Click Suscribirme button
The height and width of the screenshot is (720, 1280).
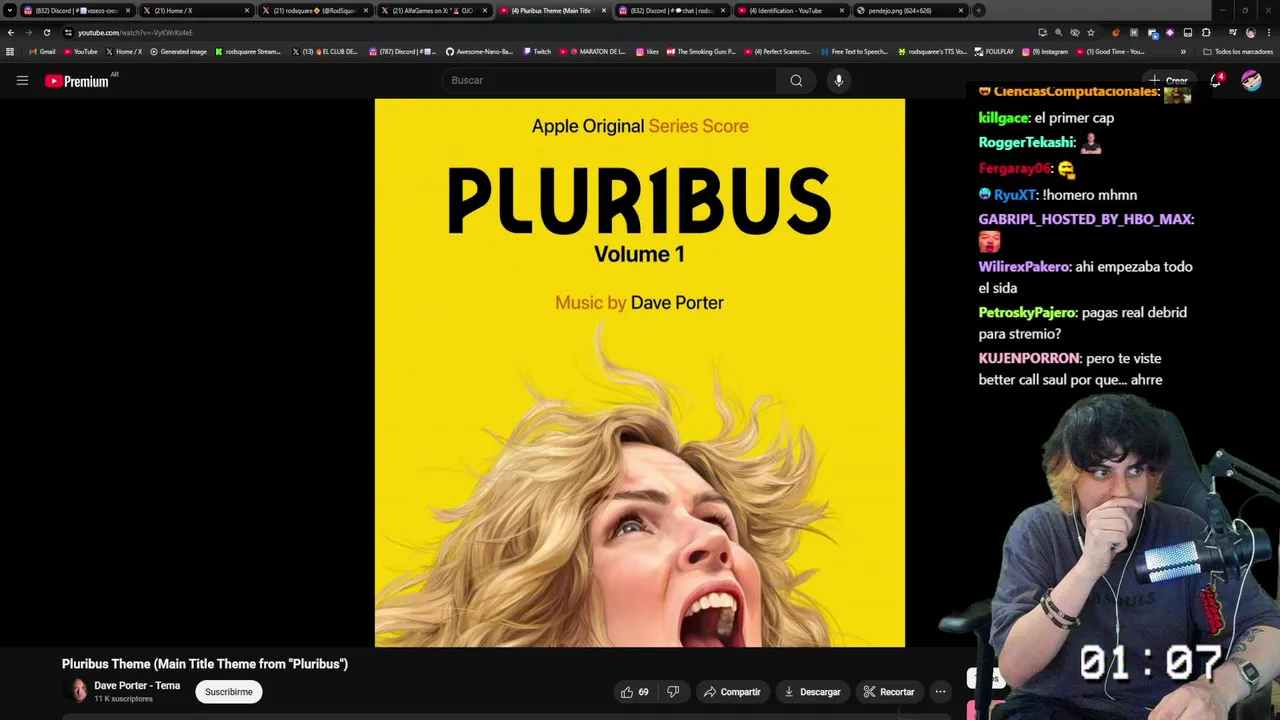[229, 692]
